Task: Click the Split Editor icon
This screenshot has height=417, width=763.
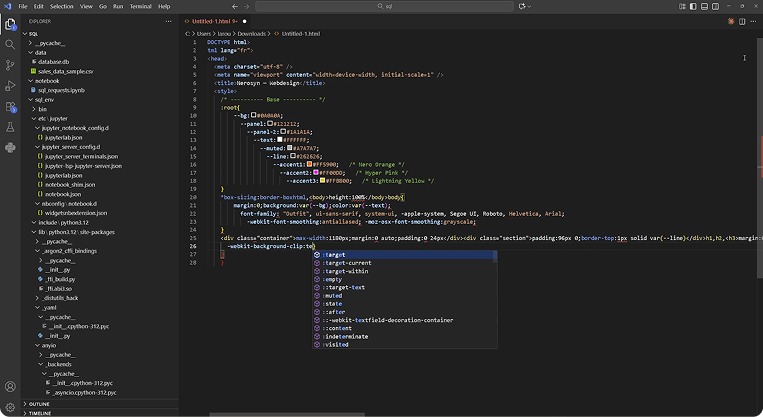Action: (742, 21)
